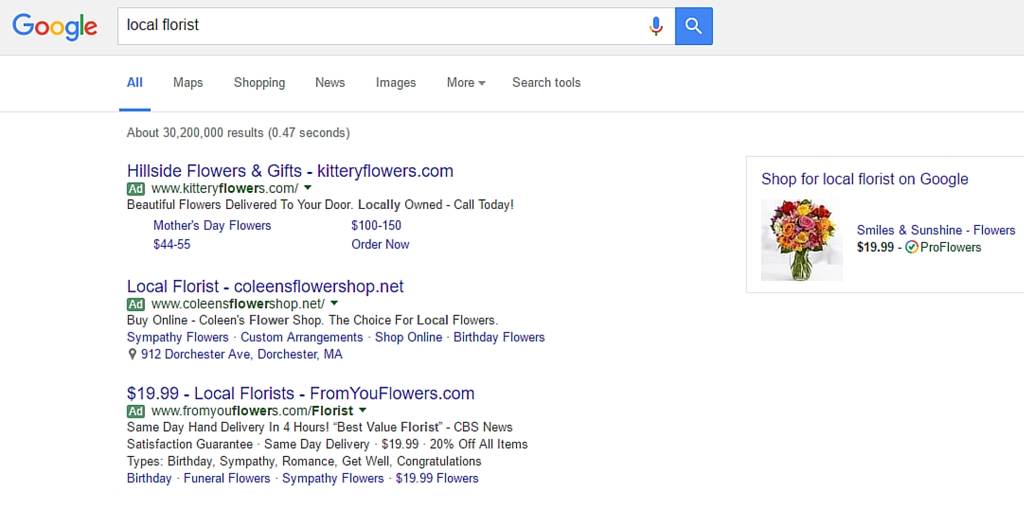Viewport: 1024px width, 512px height.
Task: Click the Ad badge under FromYouFlowers result
Action: coord(136,411)
